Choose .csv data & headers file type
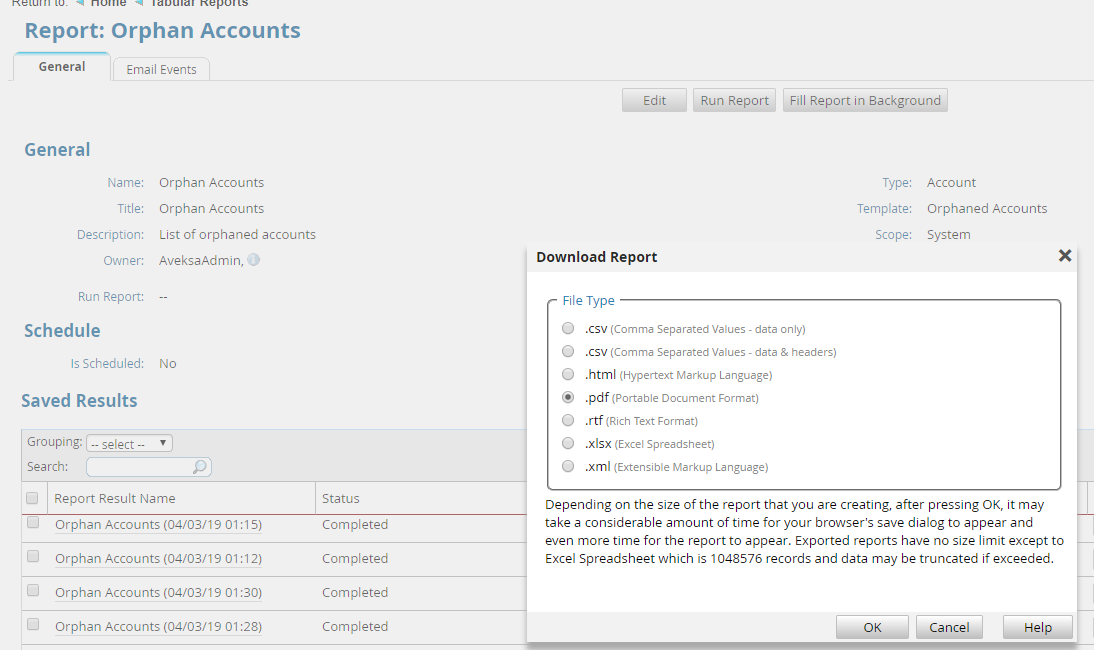Screen dimensions: 1094x650 pos(568,352)
